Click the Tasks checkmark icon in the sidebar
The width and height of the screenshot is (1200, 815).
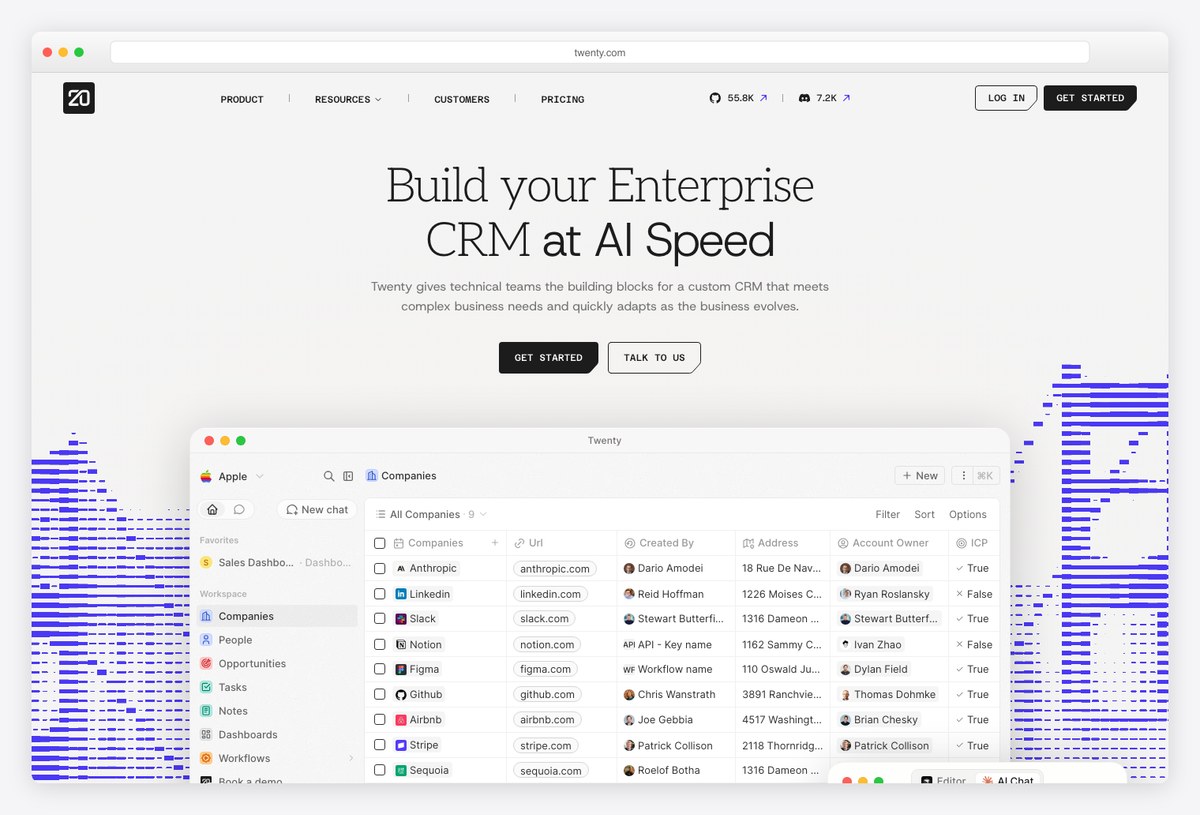pos(206,687)
